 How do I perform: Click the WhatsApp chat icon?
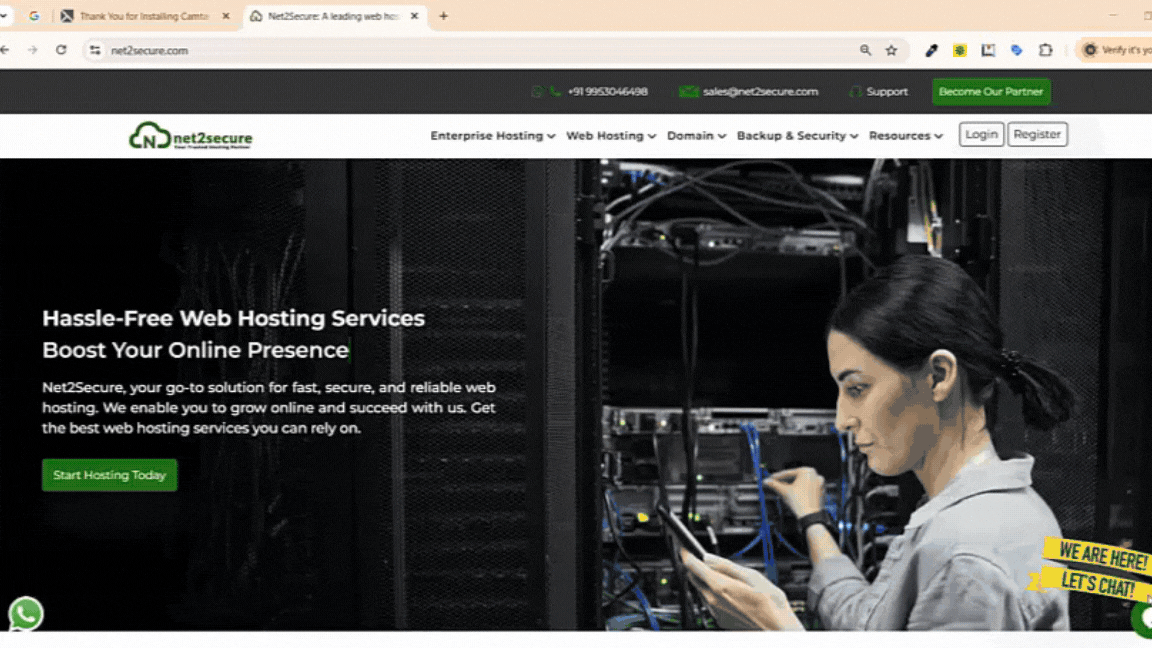(26, 613)
